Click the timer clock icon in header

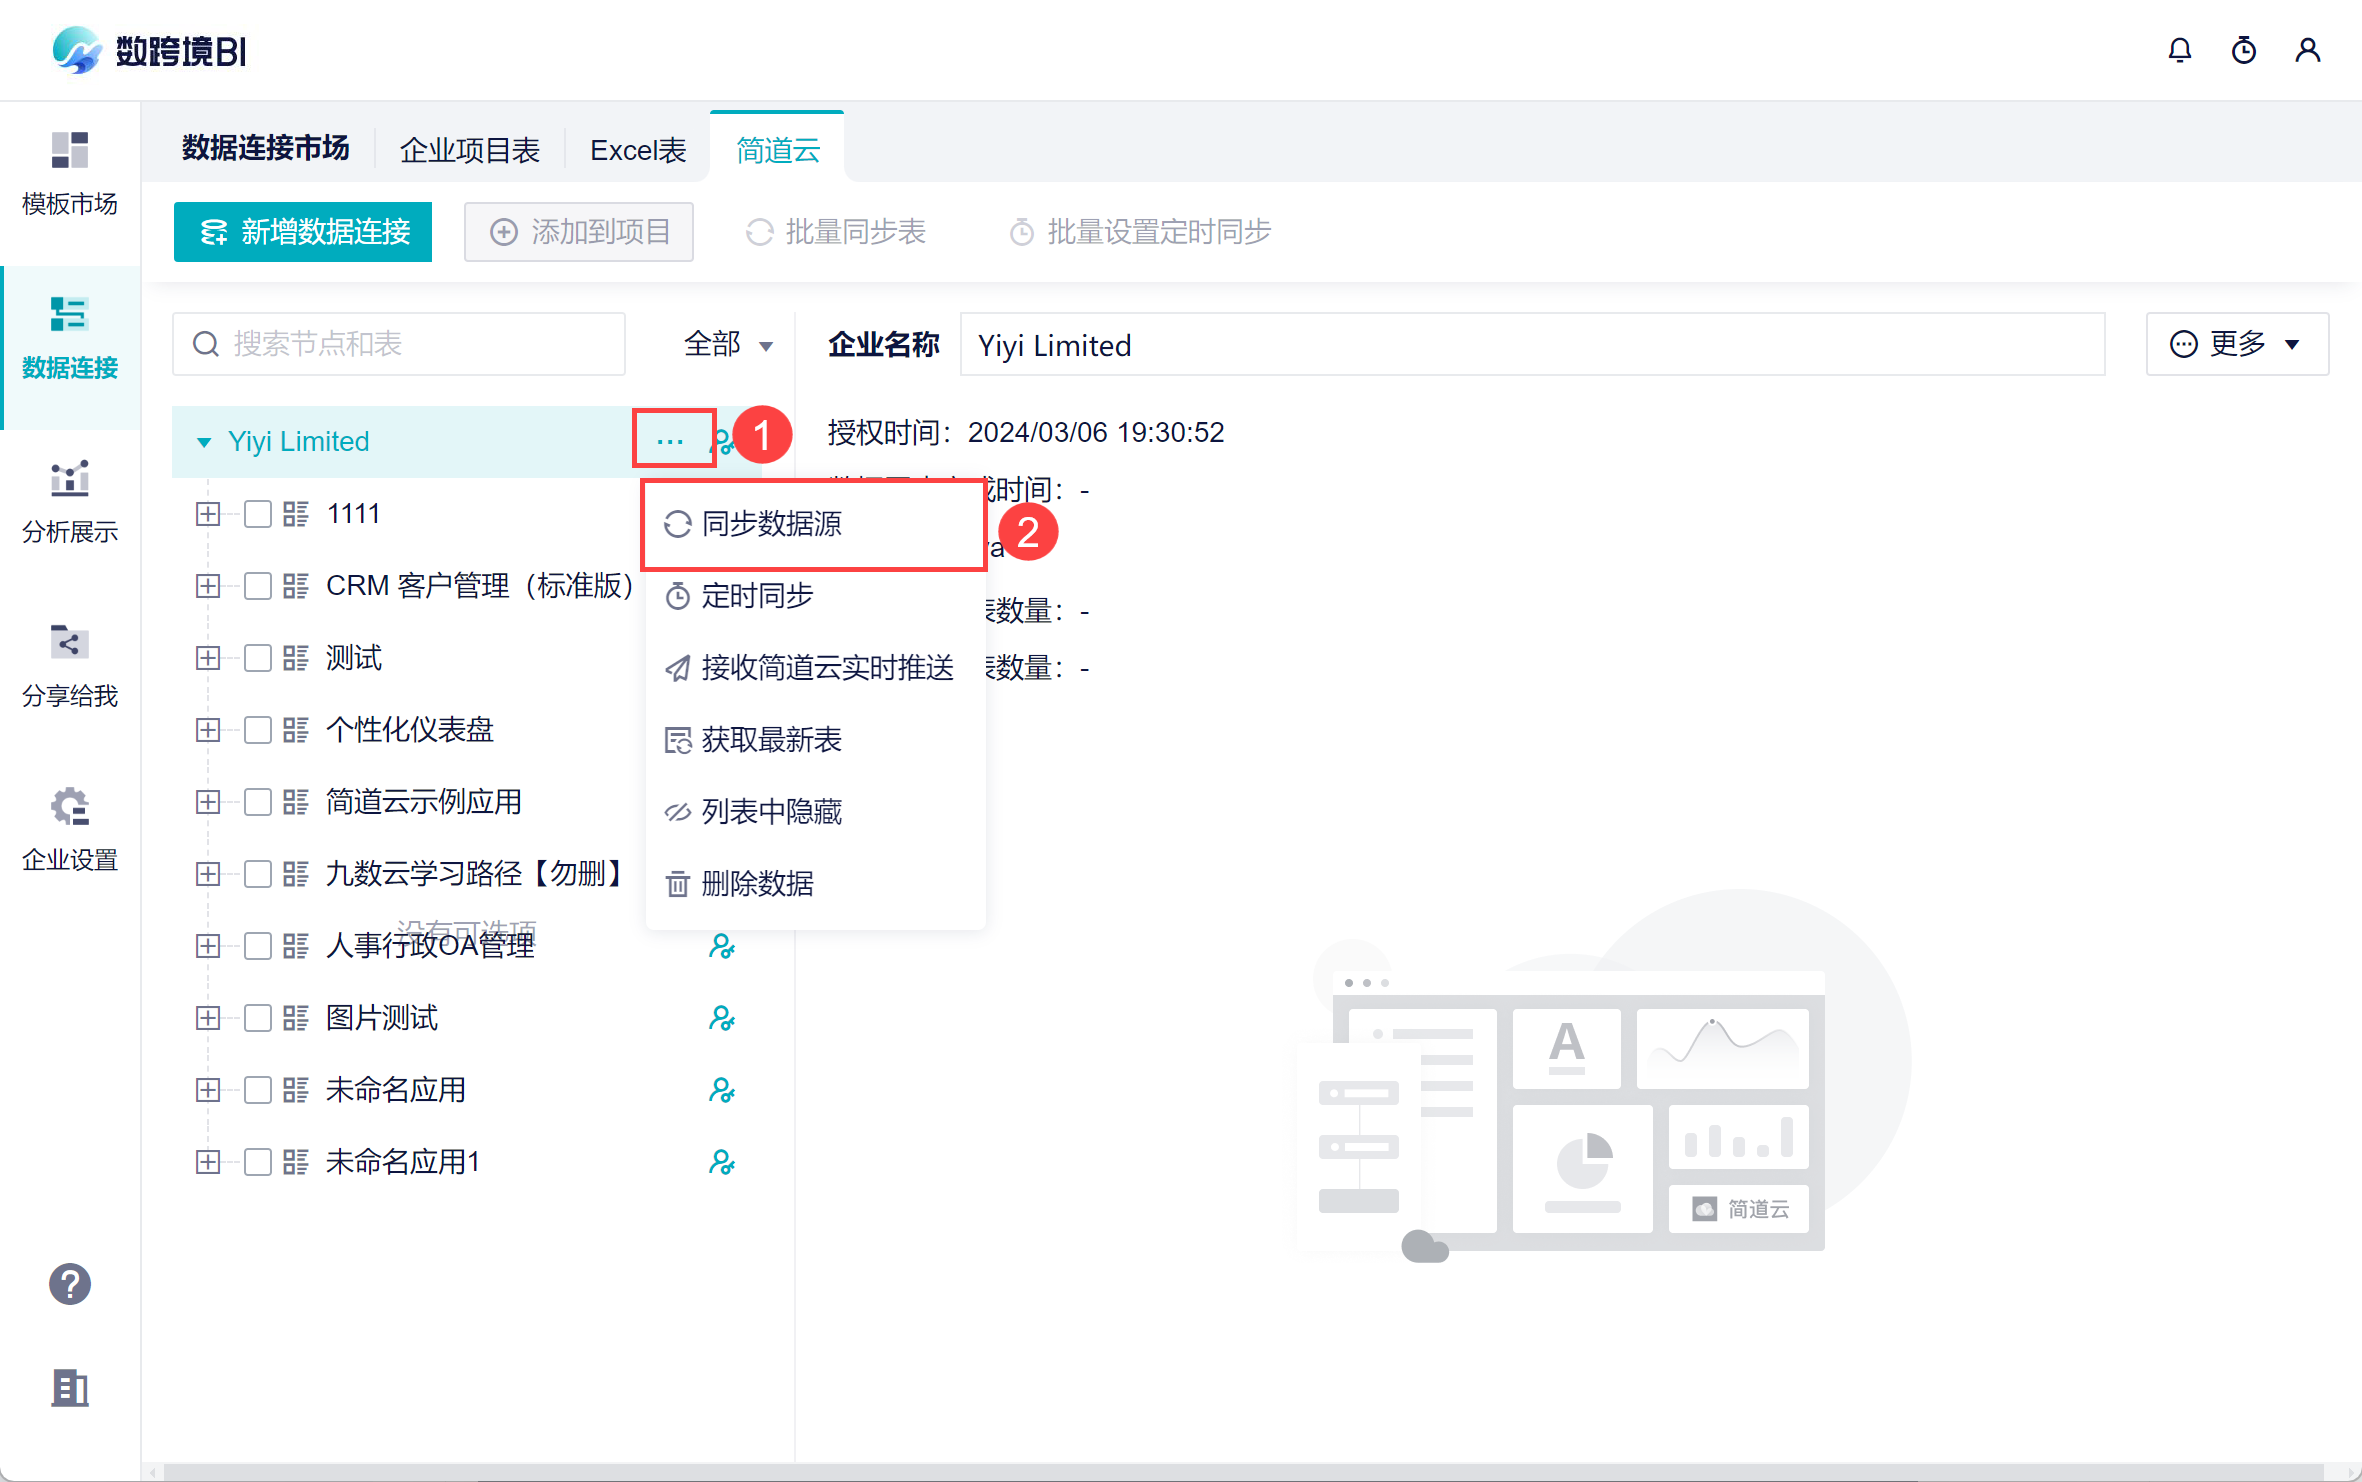point(2243,50)
